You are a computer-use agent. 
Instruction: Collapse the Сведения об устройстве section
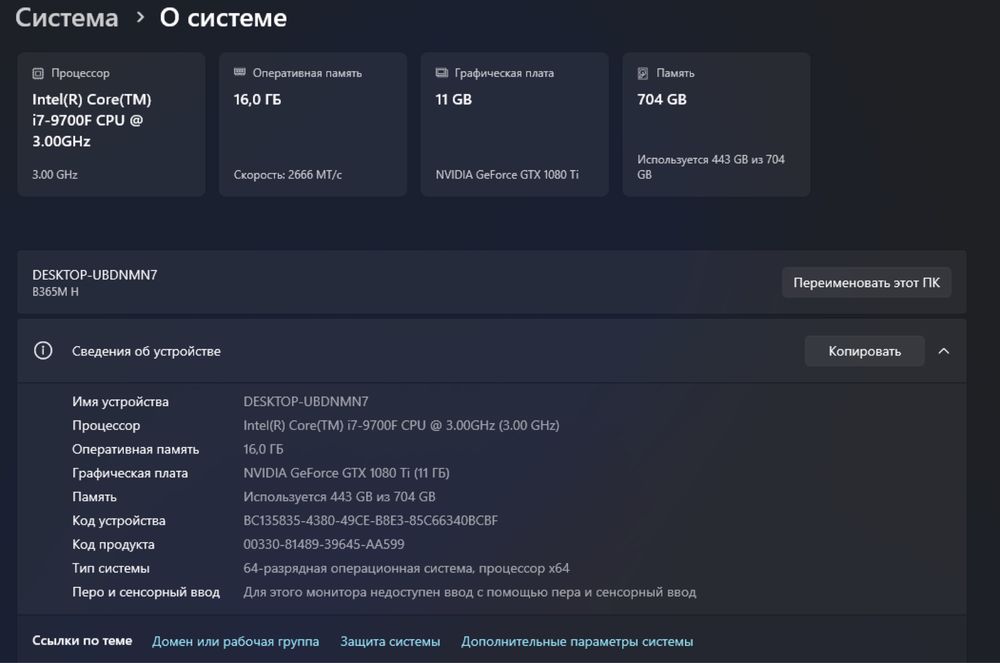point(944,351)
